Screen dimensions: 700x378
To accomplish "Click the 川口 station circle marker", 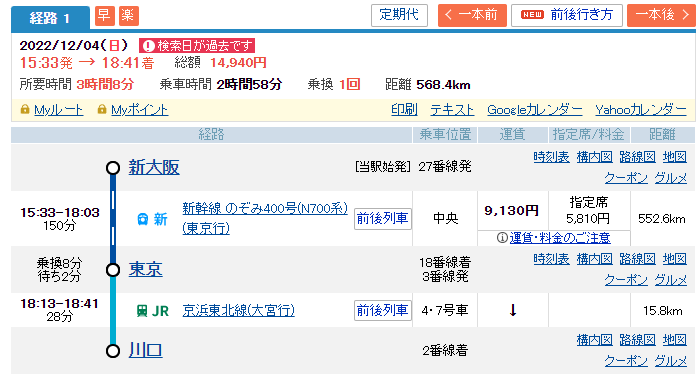I will (113, 351).
